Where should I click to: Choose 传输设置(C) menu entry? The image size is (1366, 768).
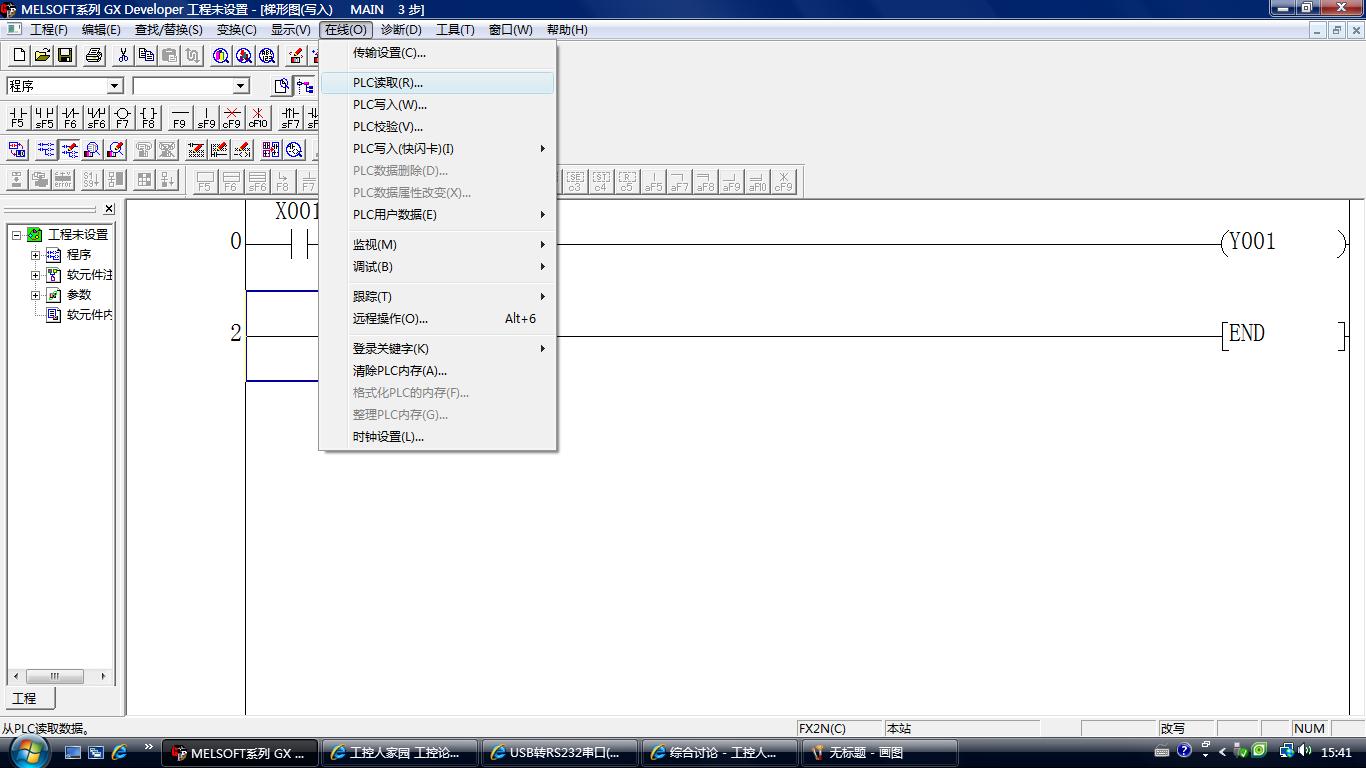pos(389,53)
